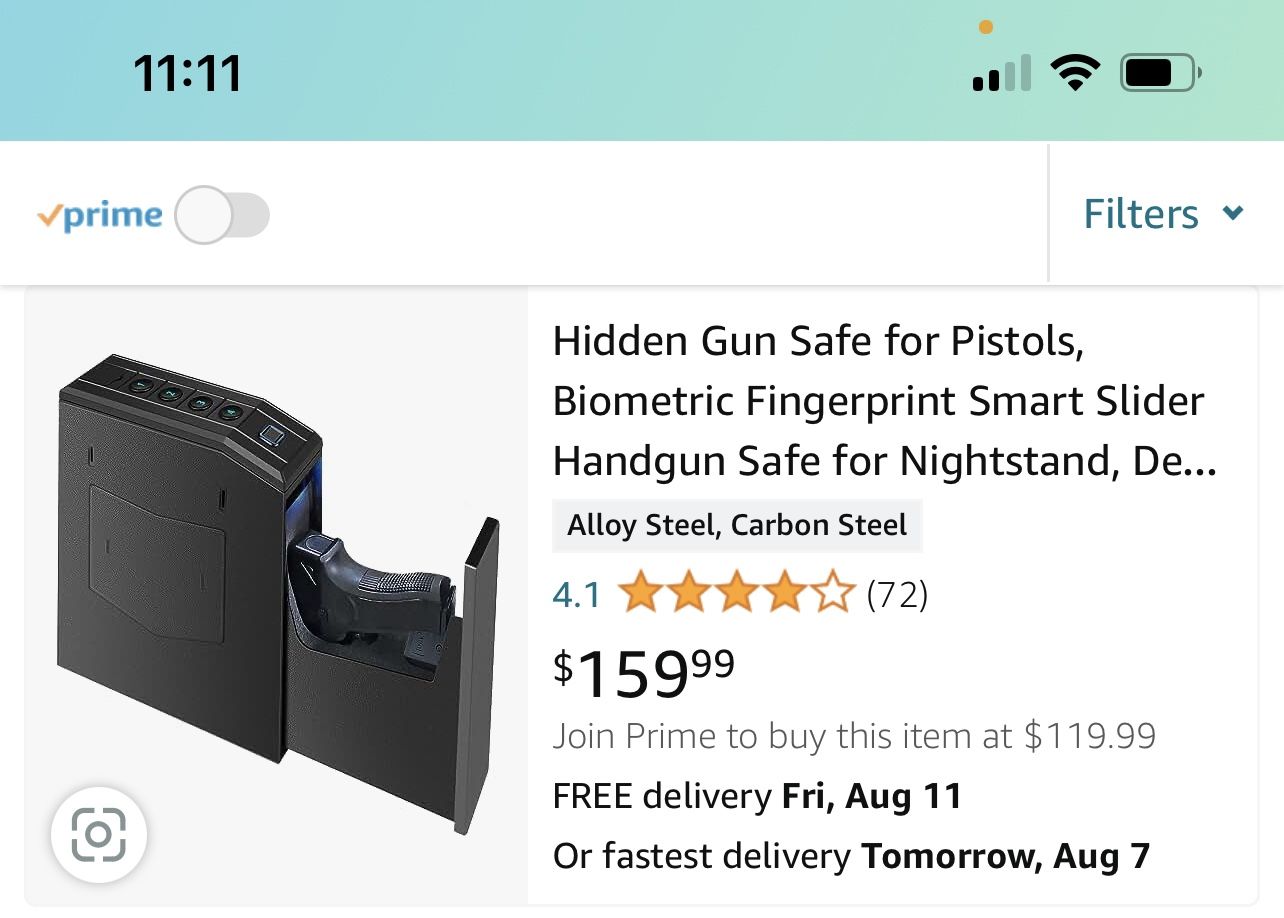Tap the 4.1 rating to view reviews

pos(576,593)
